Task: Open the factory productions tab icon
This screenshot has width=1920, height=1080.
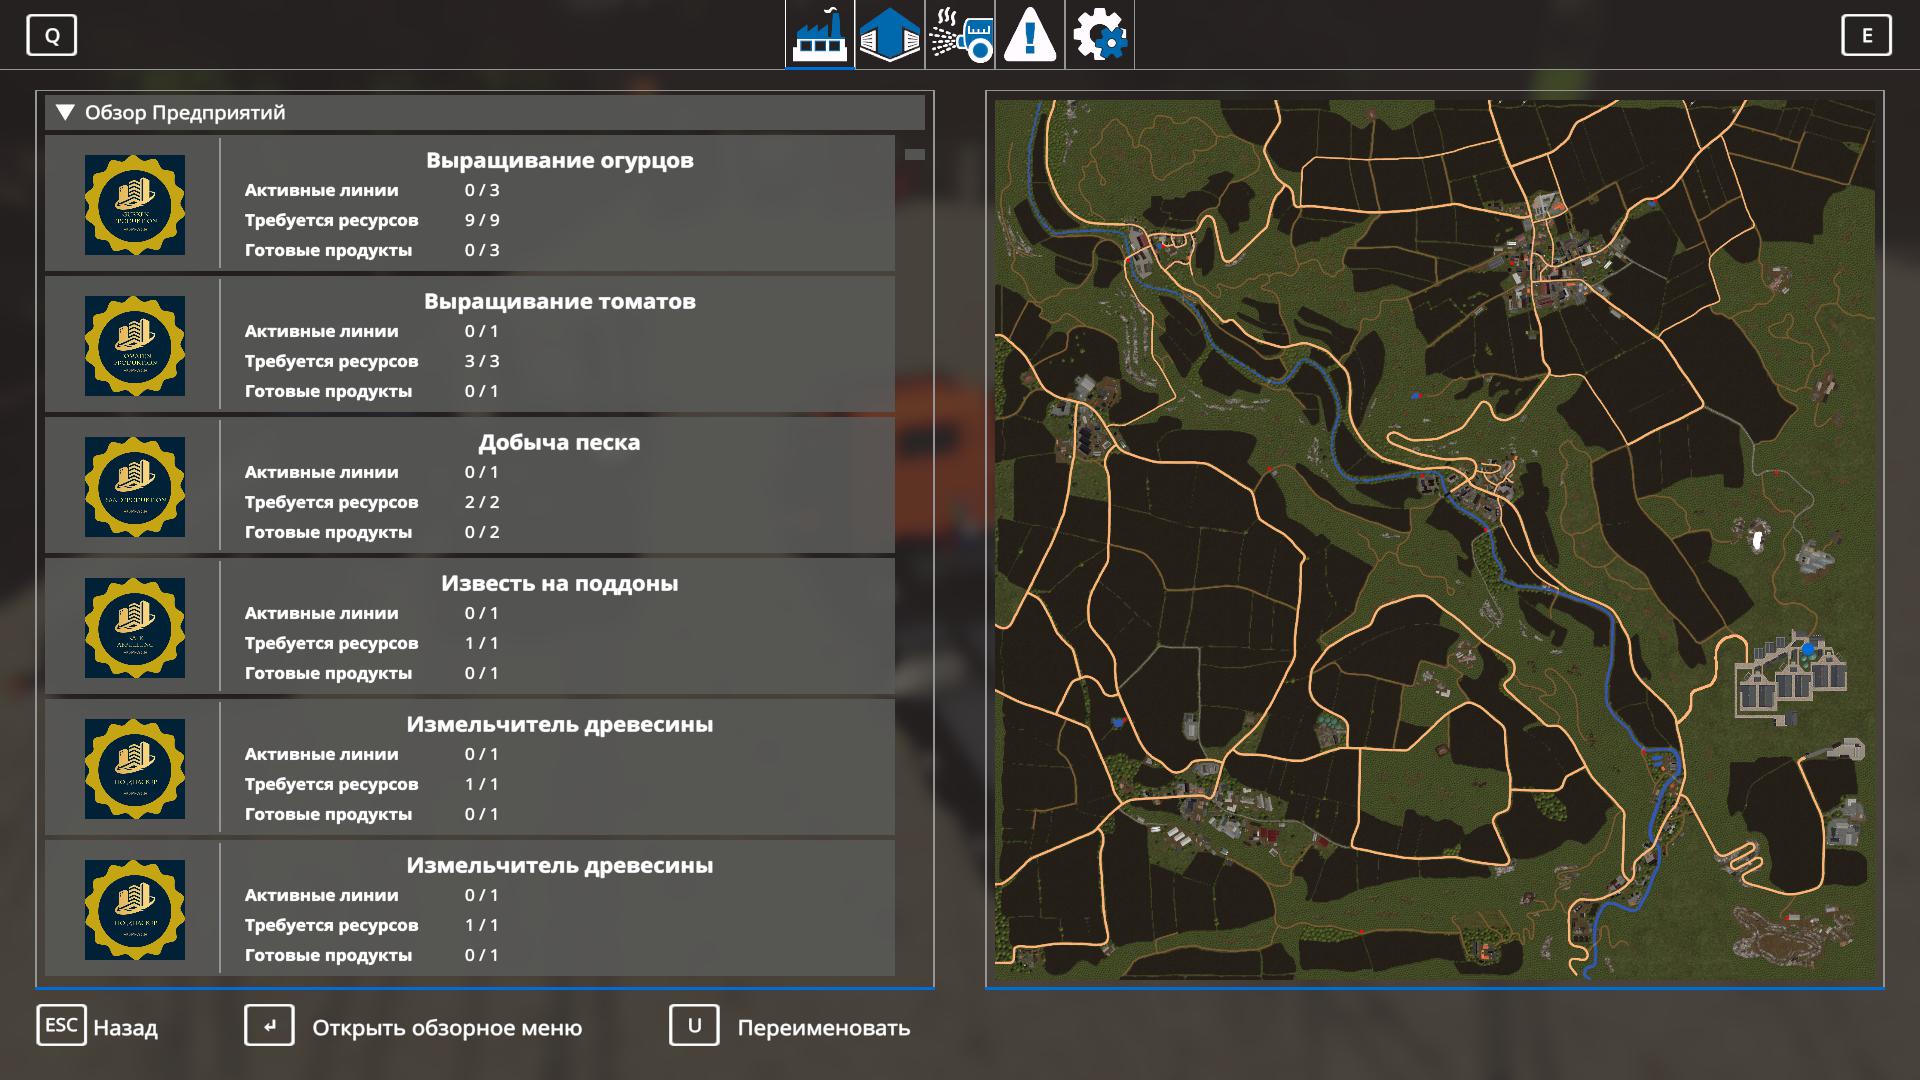Action: pyautogui.click(x=820, y=35)
